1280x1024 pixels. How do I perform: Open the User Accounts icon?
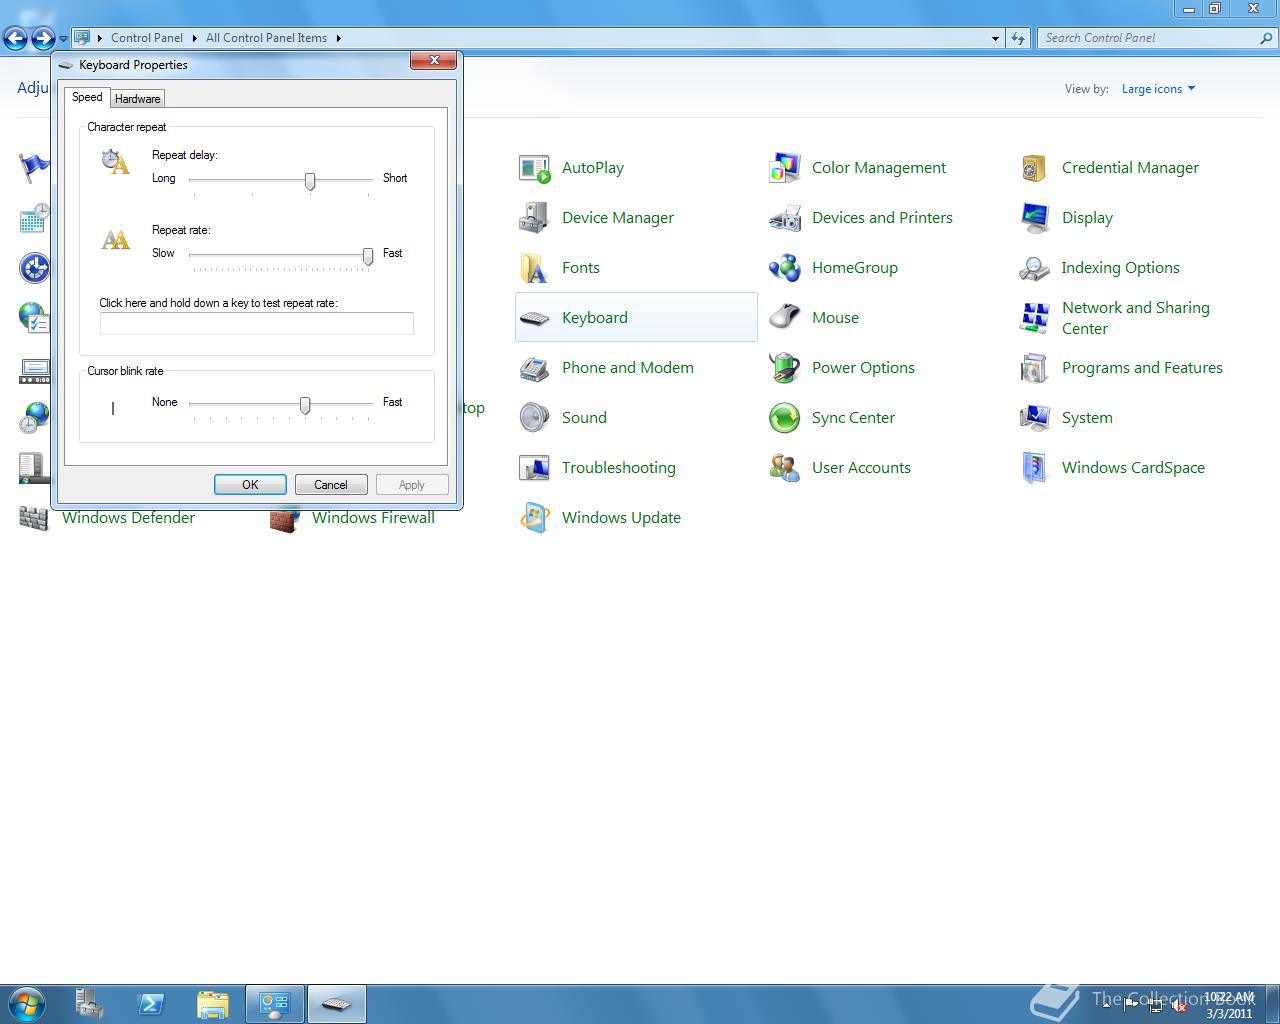tap(785, 468)
